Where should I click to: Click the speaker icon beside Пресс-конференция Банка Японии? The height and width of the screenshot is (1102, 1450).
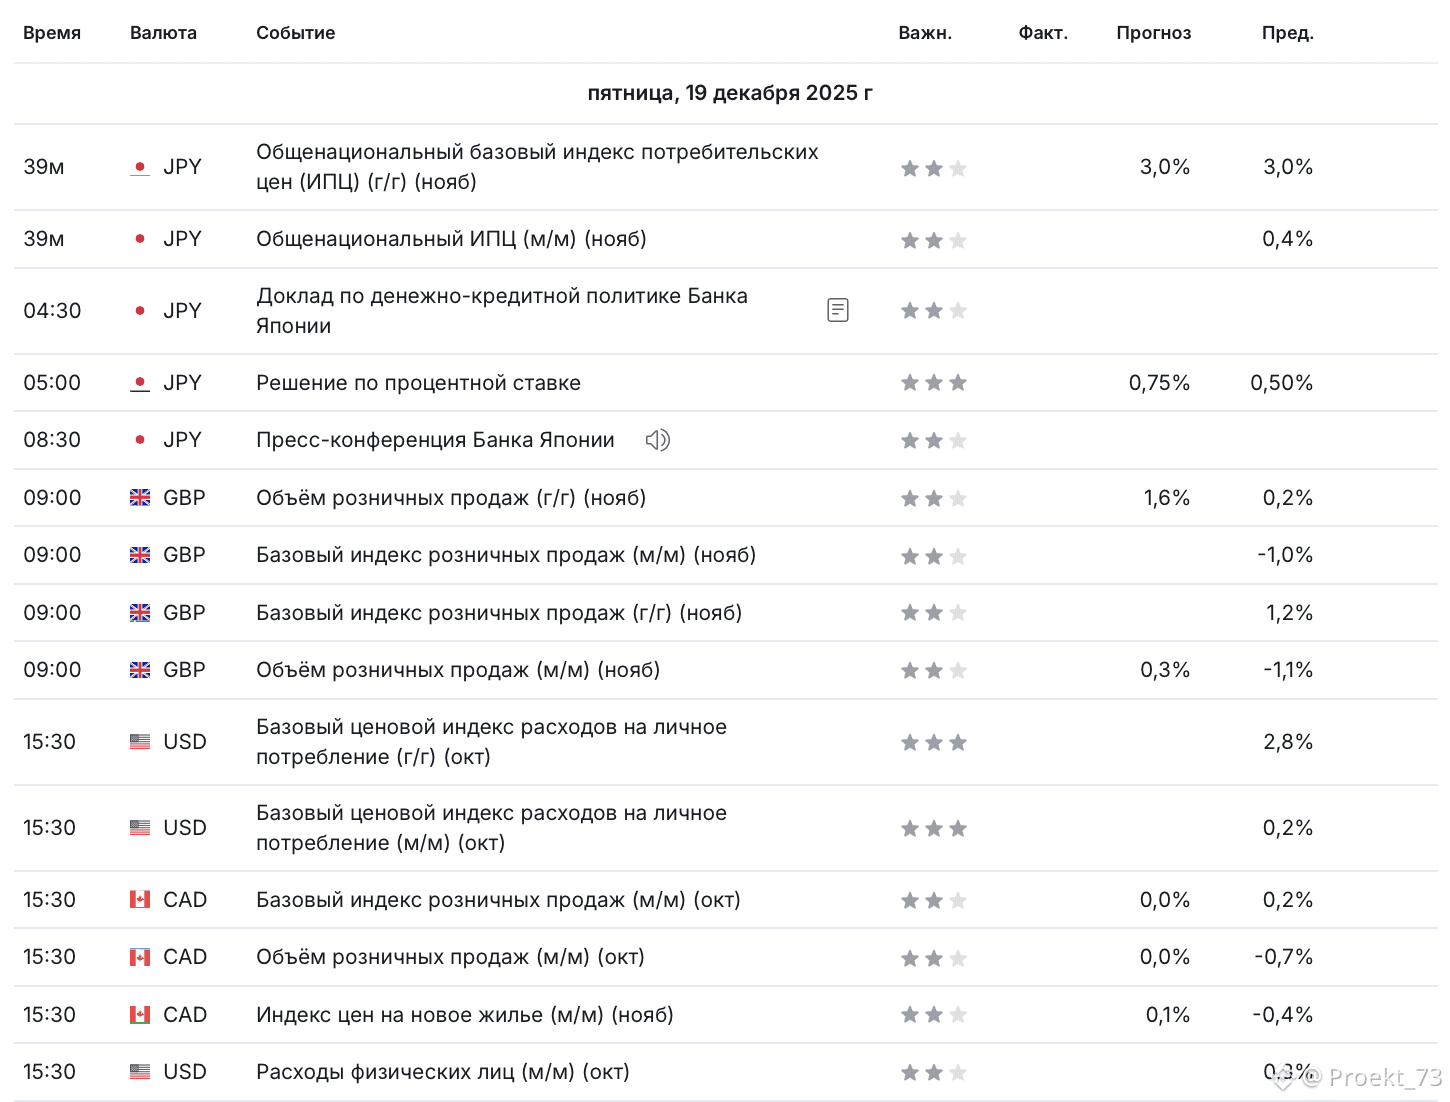click(x=657, y=440)
